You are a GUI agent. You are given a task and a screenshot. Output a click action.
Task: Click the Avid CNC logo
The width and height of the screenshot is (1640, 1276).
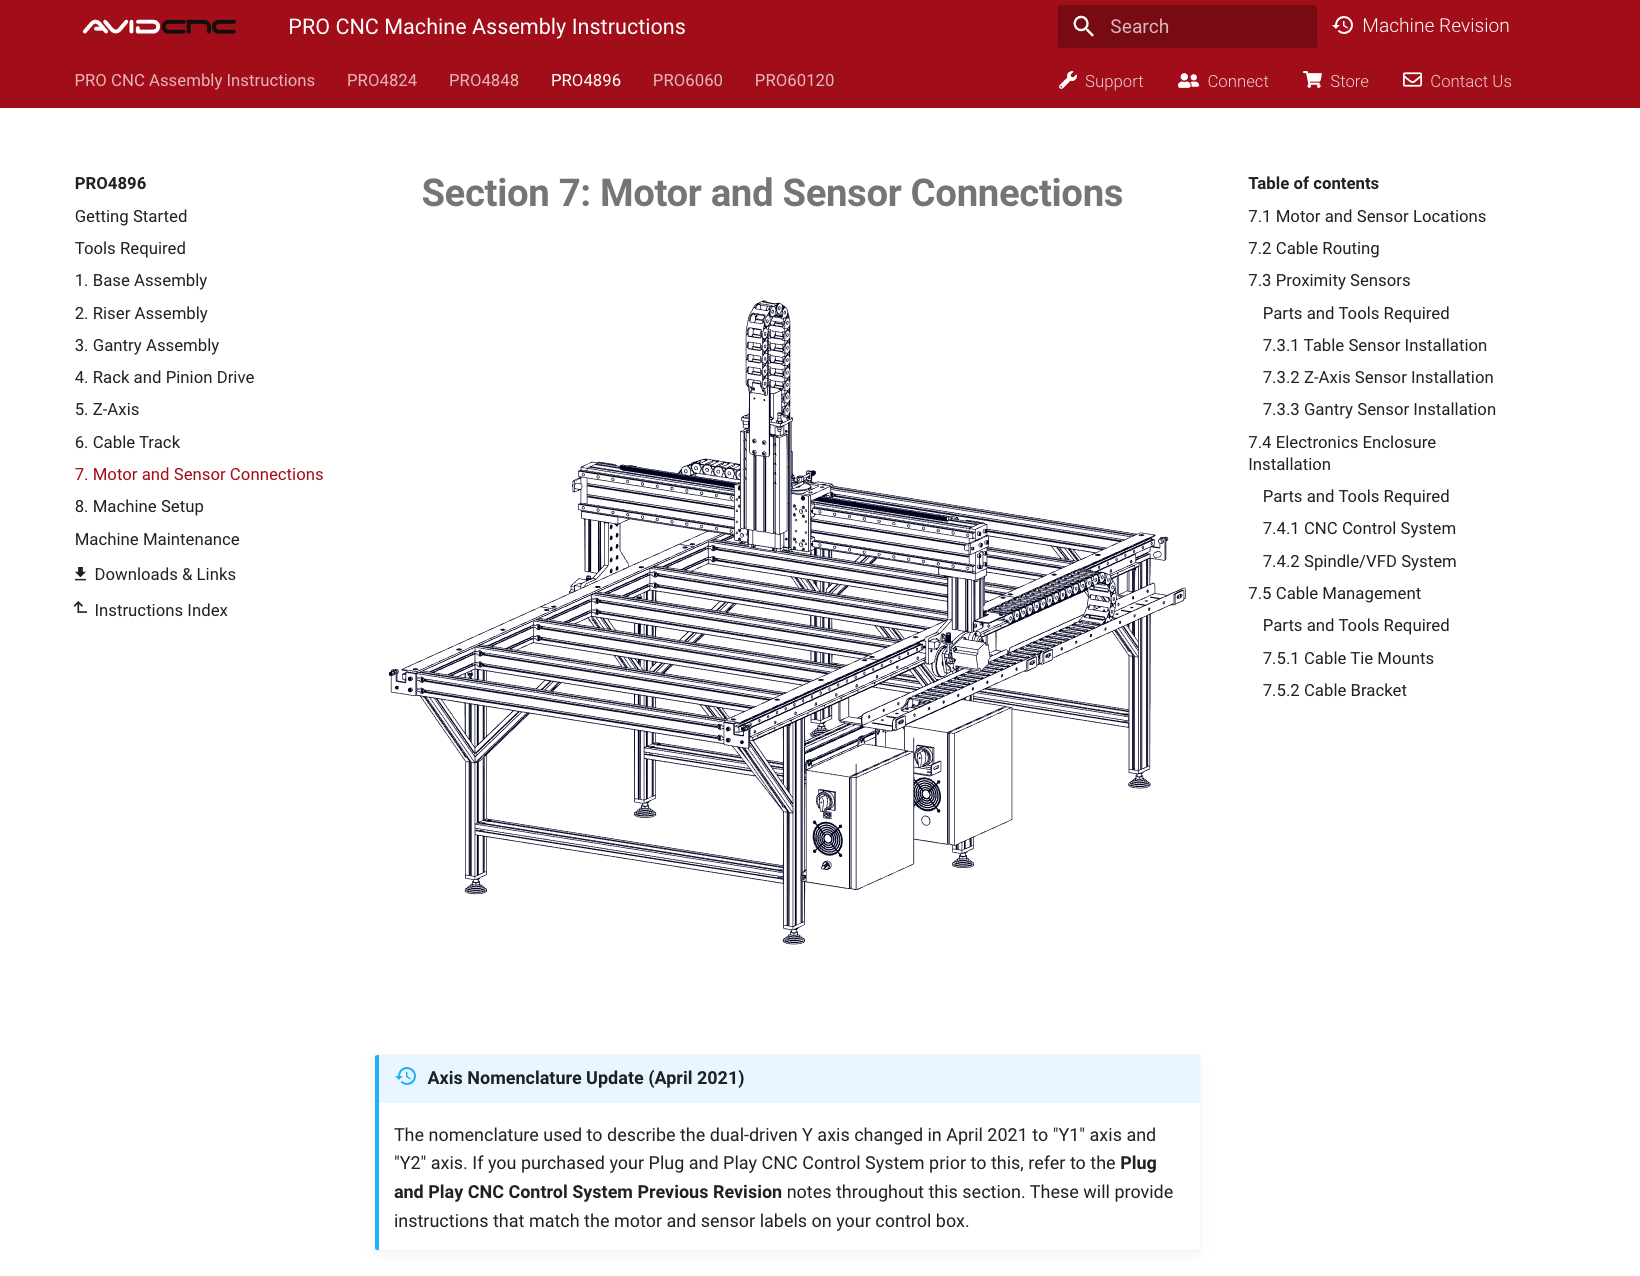pos(159,27)
